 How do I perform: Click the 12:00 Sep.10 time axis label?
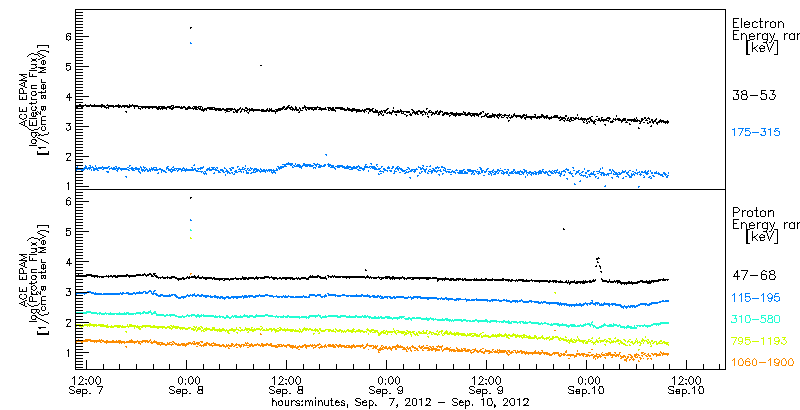click(686, 386)
